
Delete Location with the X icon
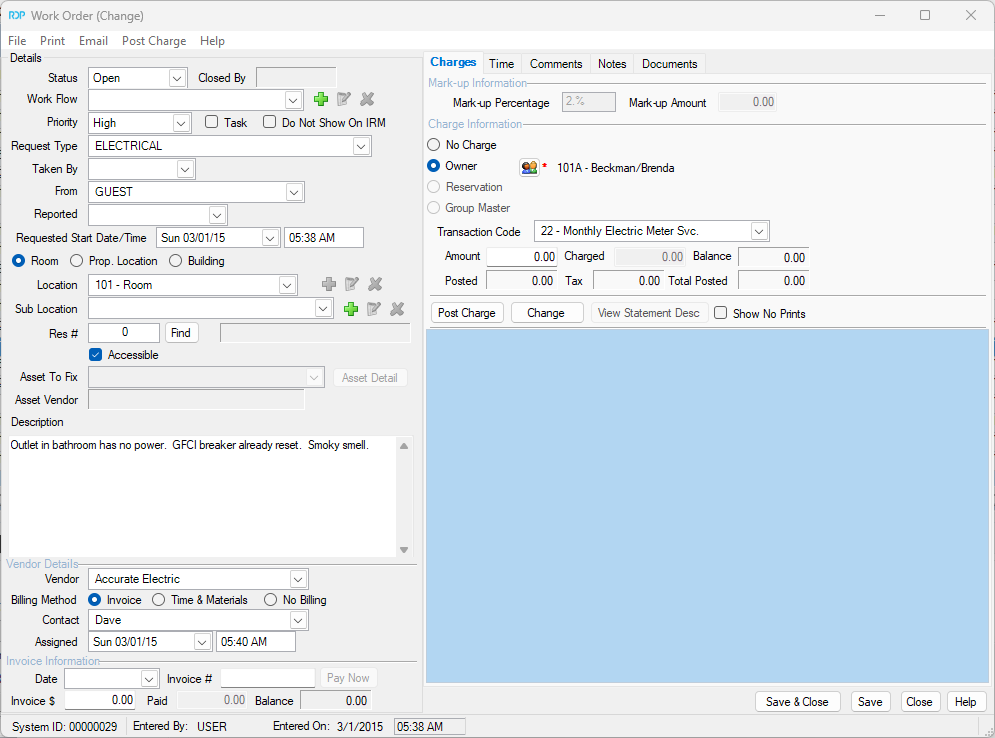point(375,284)
